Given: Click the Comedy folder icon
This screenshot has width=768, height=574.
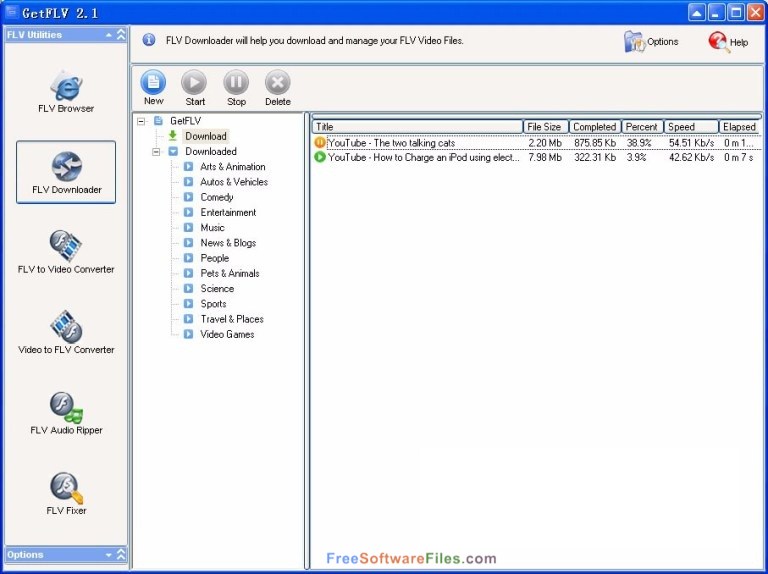Looking at the screenshot, I should coord(188,197).
